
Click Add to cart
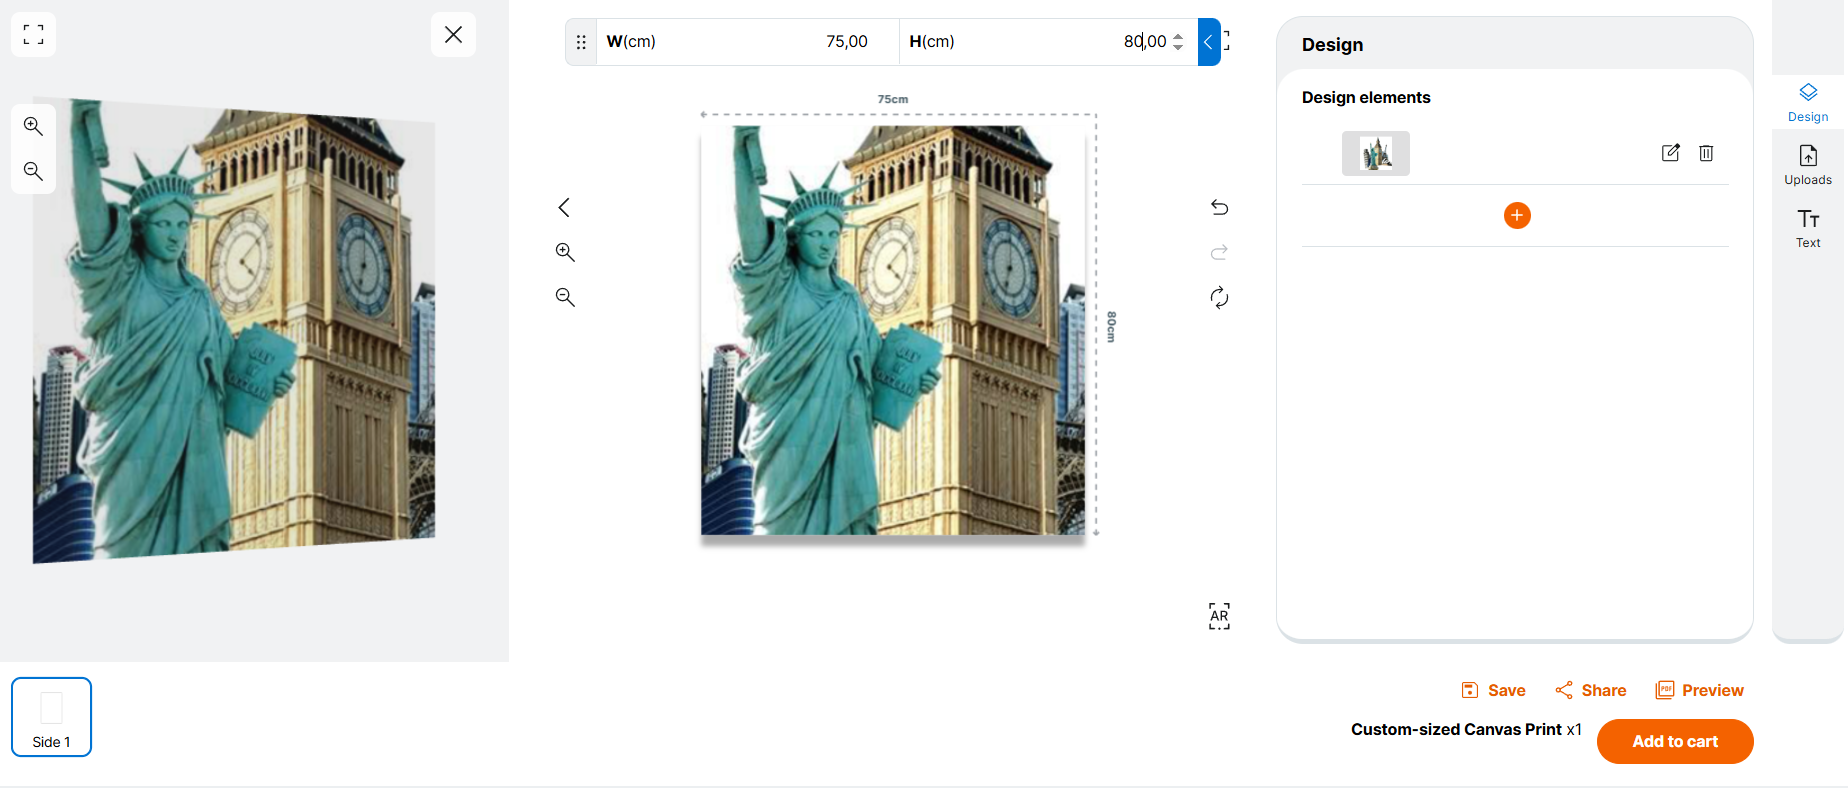coord(1675,741)
